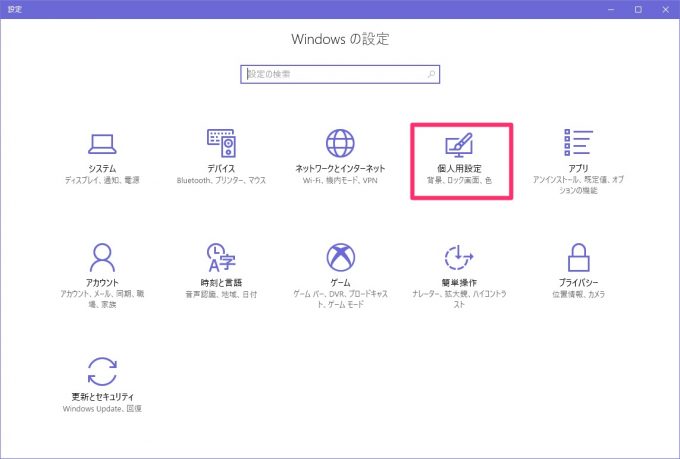Viewport: 680px width, 459px height.
Task: Open the ゲーム Xbox icon
Action: (x=340, y=257)
